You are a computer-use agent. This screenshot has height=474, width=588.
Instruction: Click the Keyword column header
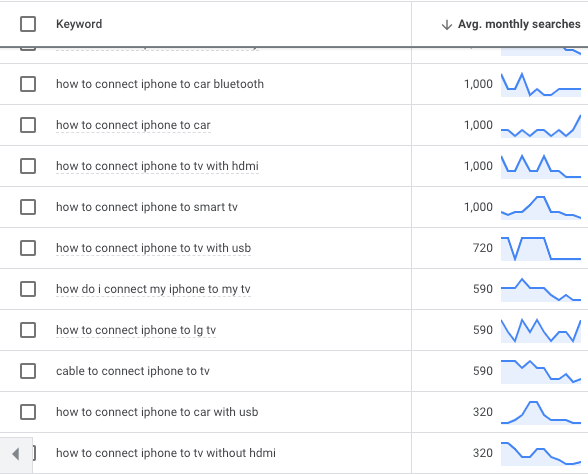pyautogui.click(x=79, y=24)
